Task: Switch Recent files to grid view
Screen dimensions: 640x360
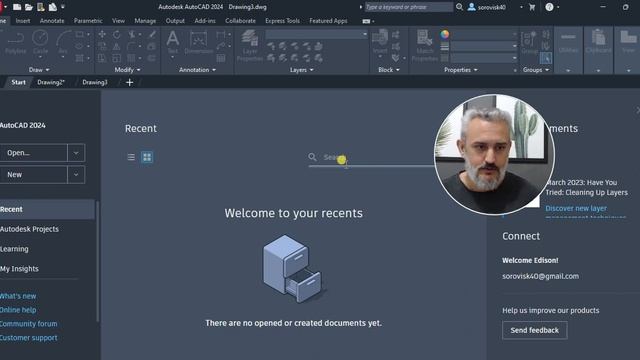Action: [147, 157]
